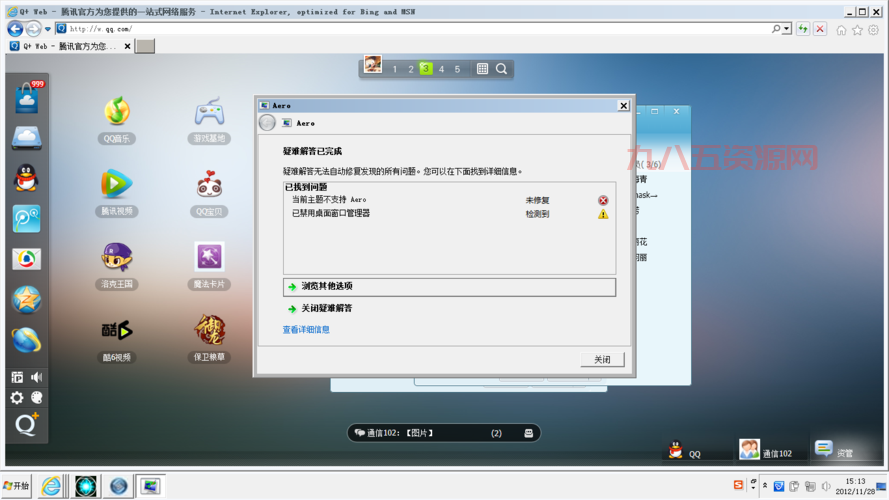
Task: Click IE refresh button
Action: 803,29
